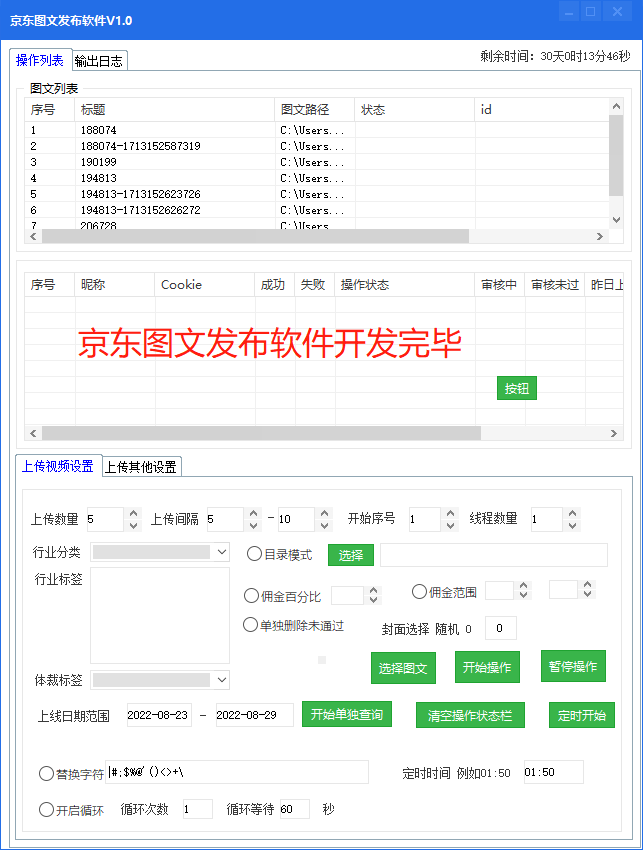Screen dimensions: 643x850
Task: Click left arrow of account table horizontal scrollbar
Action: click(34, 433)
